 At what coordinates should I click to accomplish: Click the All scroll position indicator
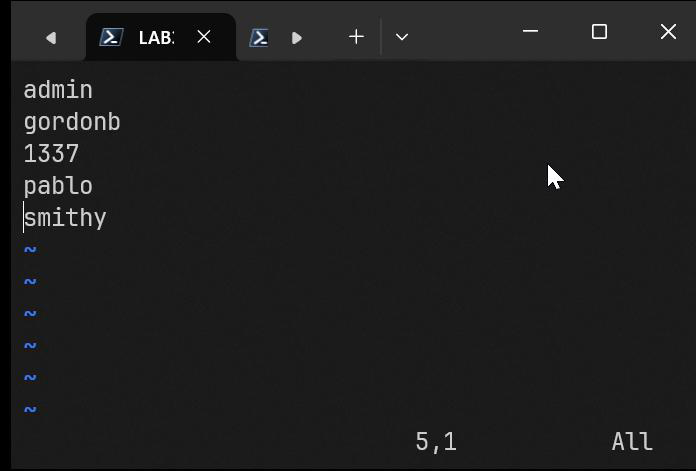point(632,442)
